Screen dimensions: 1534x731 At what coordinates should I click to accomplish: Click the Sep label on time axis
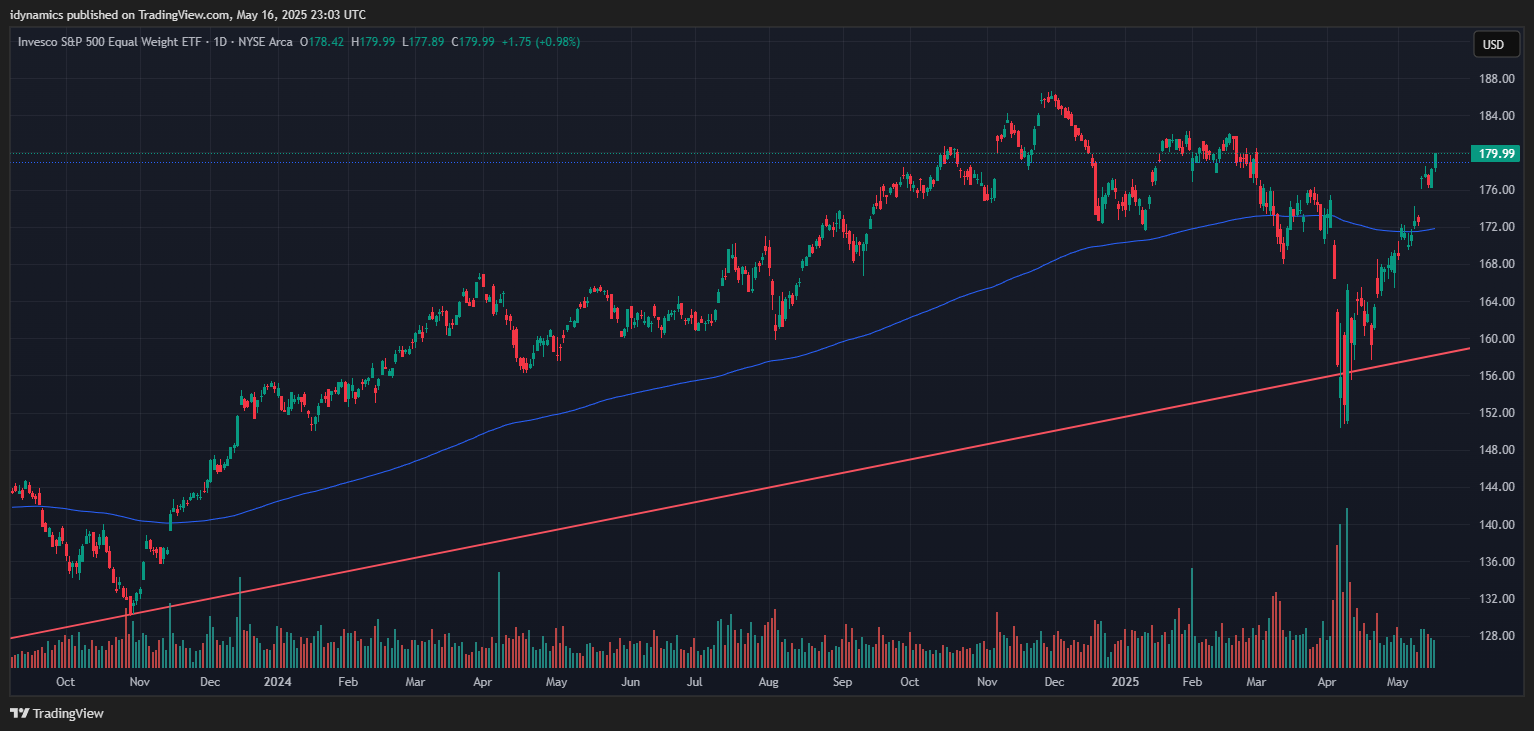tap(842, 682)
